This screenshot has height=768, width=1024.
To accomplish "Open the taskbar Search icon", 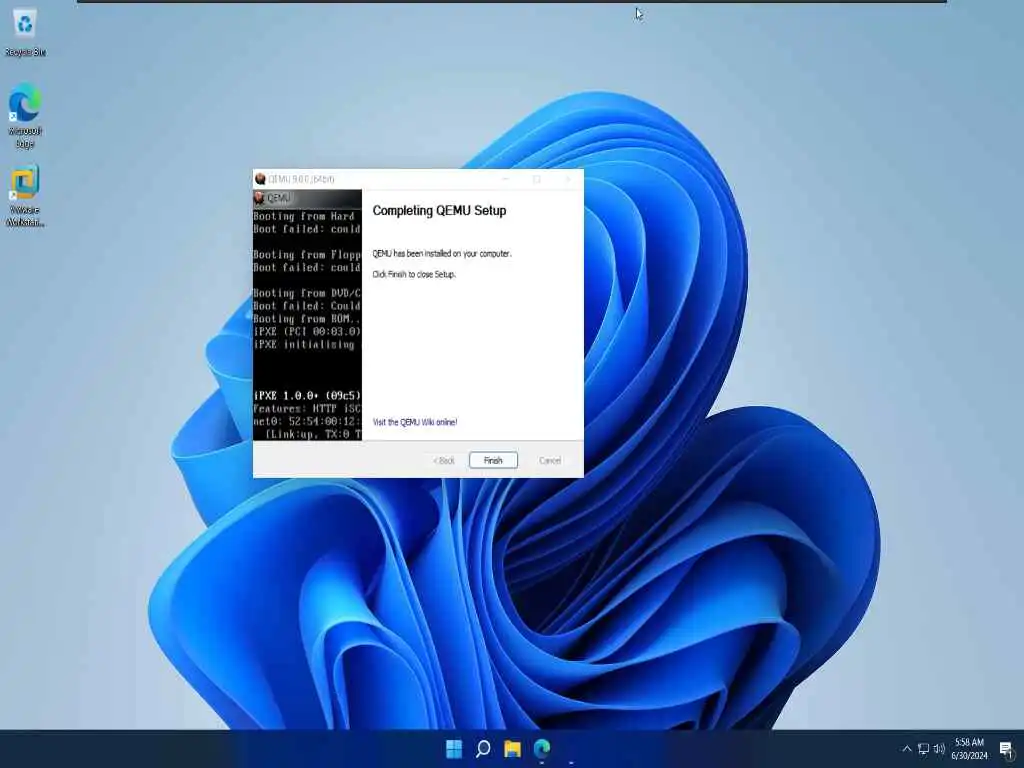I will [483, 748].
